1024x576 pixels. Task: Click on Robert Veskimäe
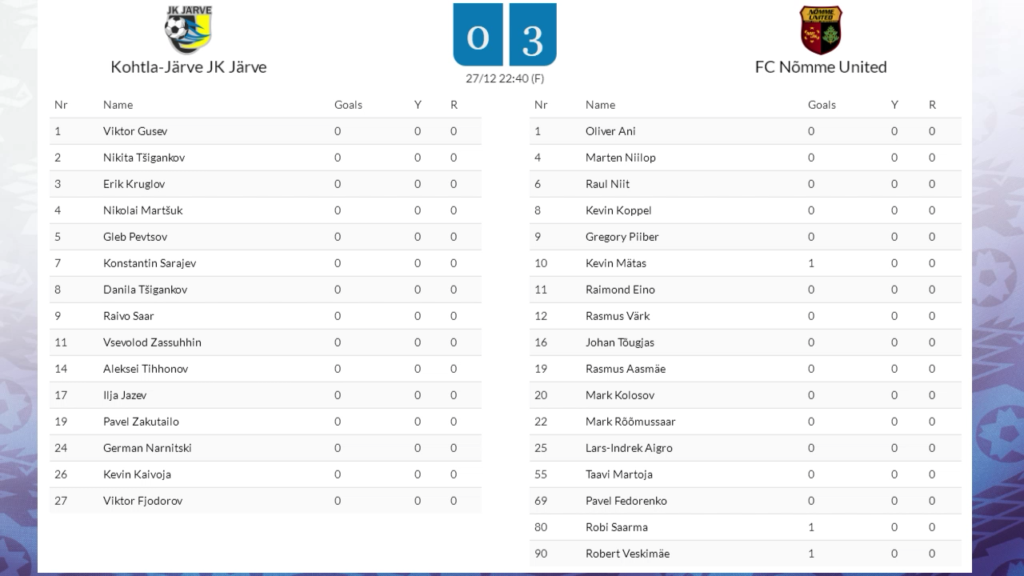coord(628,554)
